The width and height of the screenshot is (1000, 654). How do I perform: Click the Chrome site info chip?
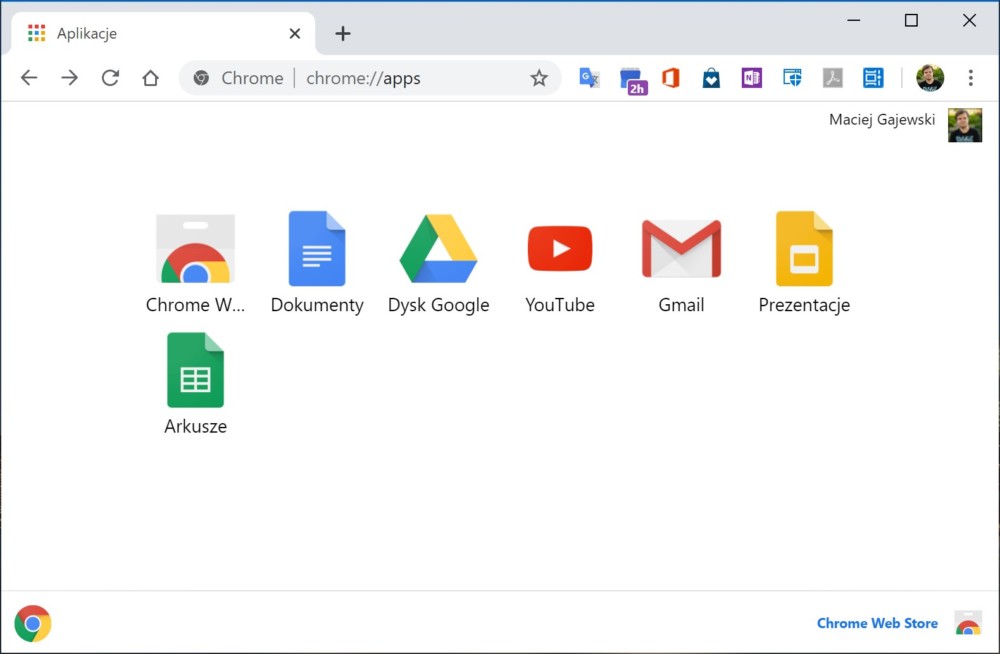tap(239, 78)
